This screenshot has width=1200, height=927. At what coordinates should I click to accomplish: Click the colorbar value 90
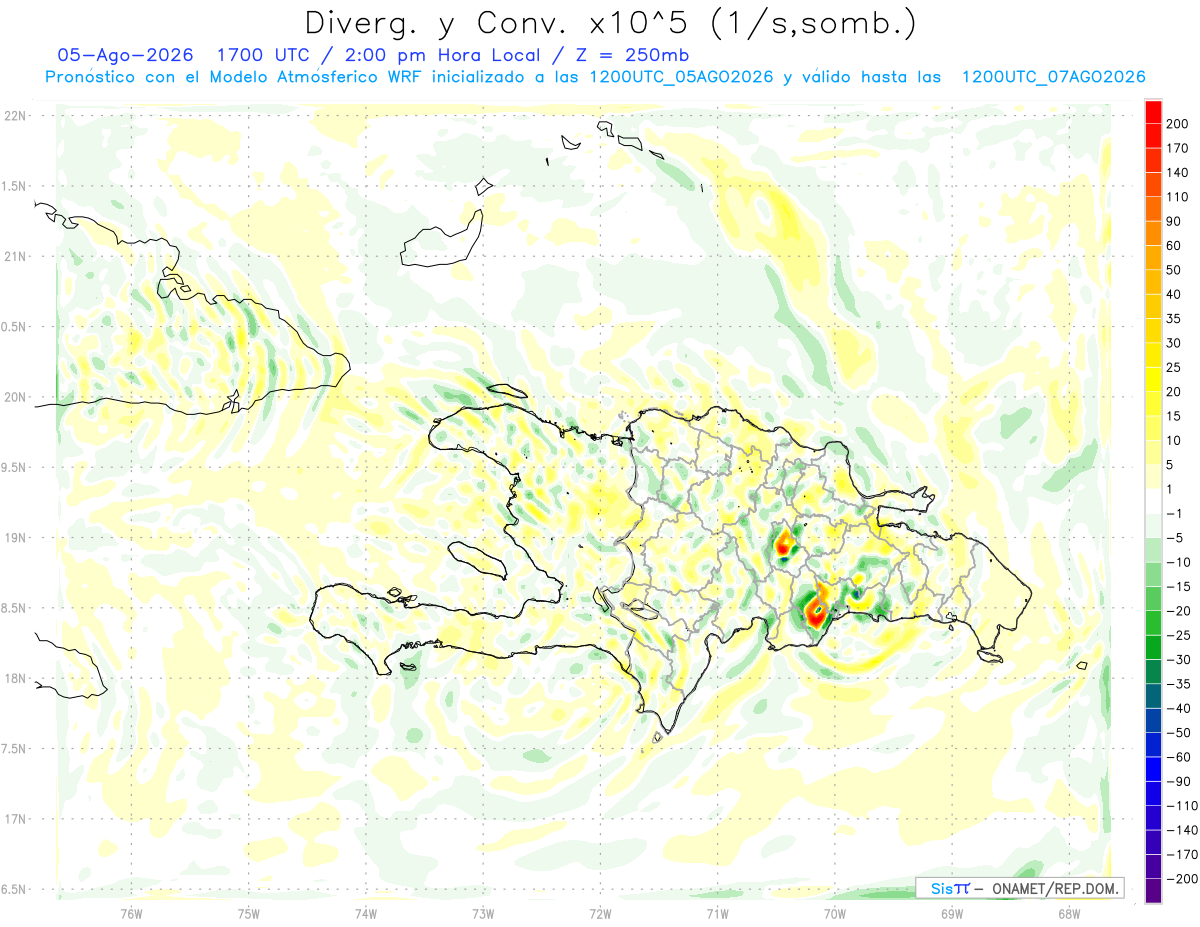point(1174,221)
